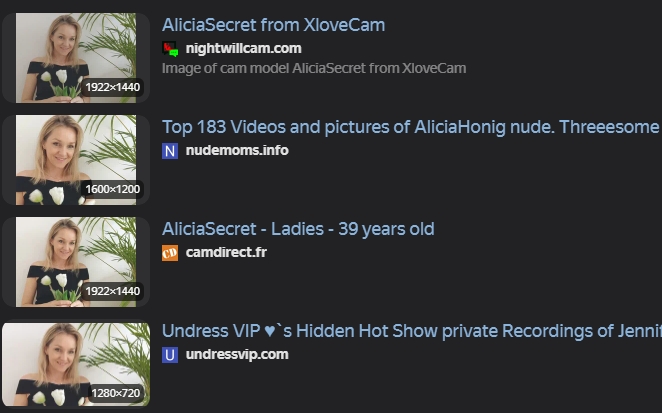Image resolution: width=662 pixels, height=413 pixels.
Task: Click the 1280×720 size badge
Action: pos(115,393)
